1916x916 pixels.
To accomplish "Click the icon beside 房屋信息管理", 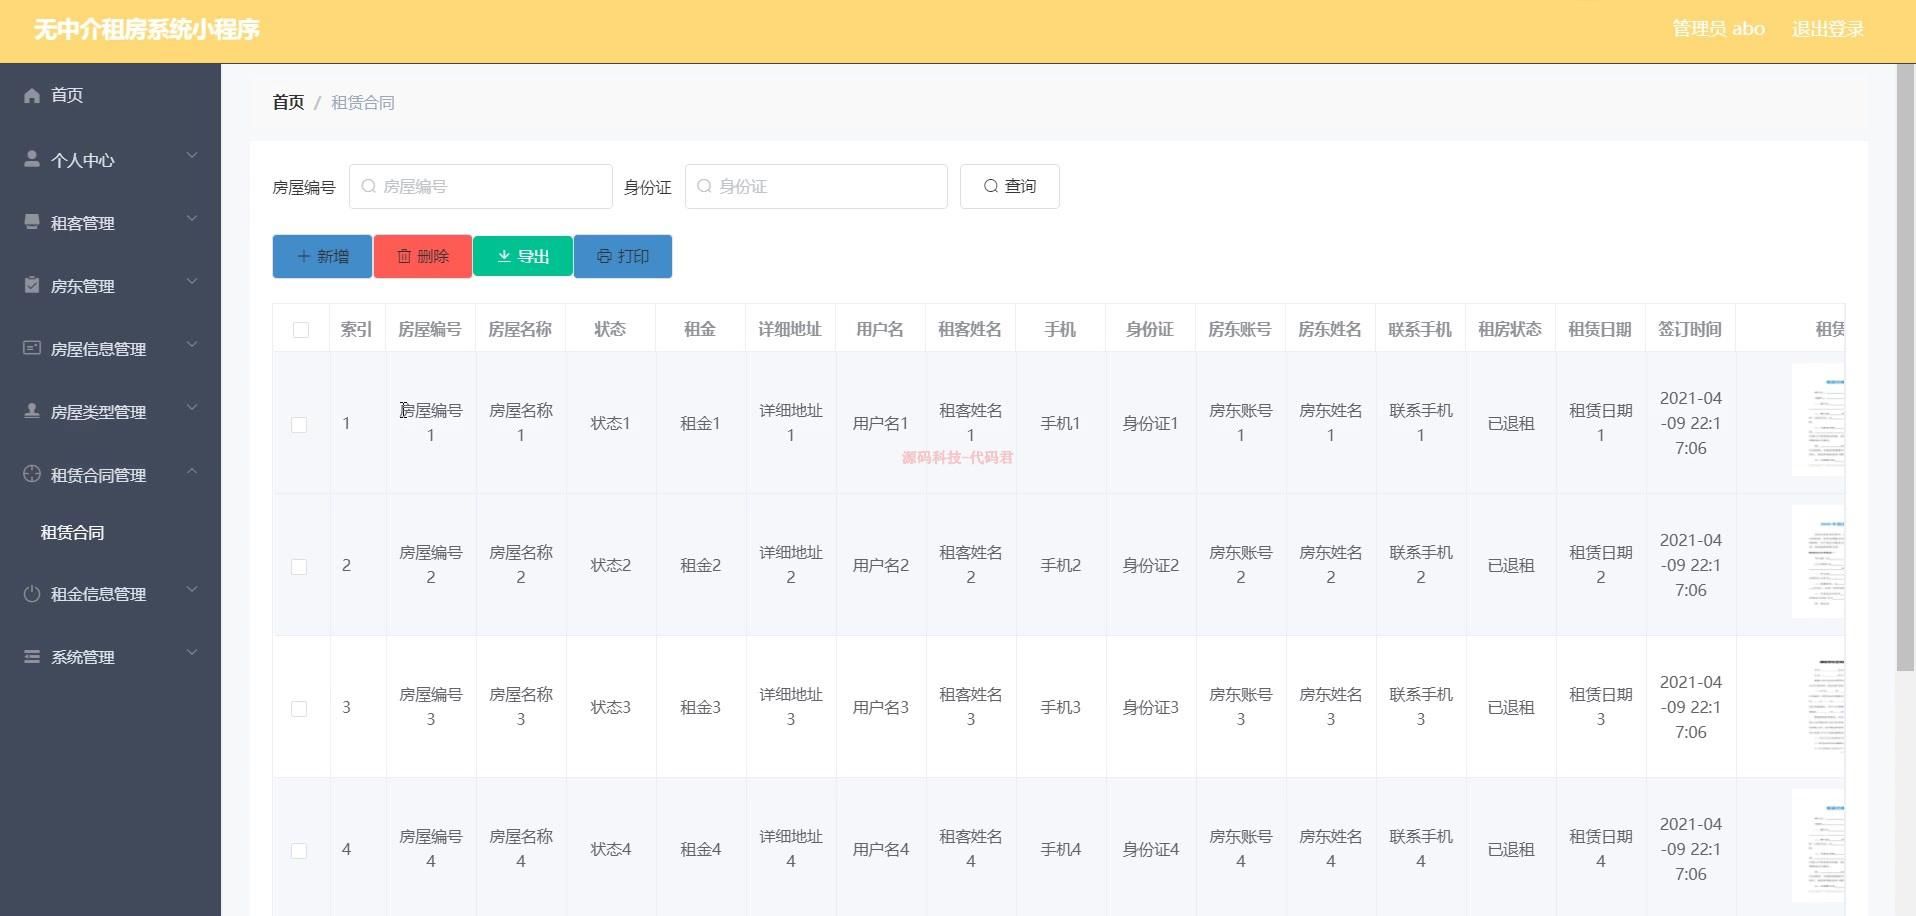I will click(32, 348).
